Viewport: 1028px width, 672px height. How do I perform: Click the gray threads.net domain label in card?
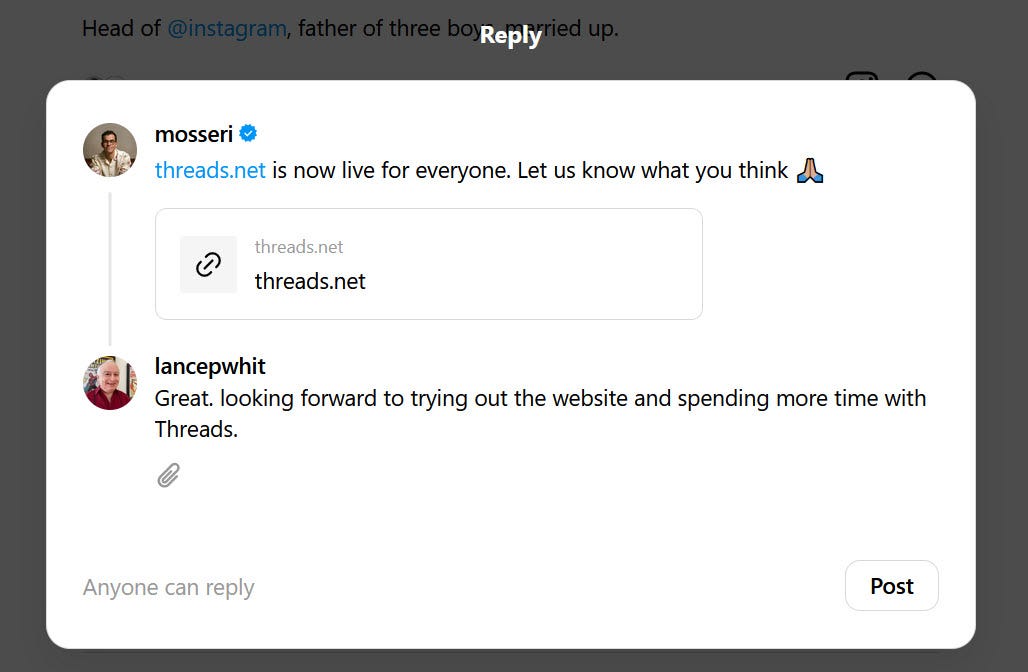(x=299, y=247)
